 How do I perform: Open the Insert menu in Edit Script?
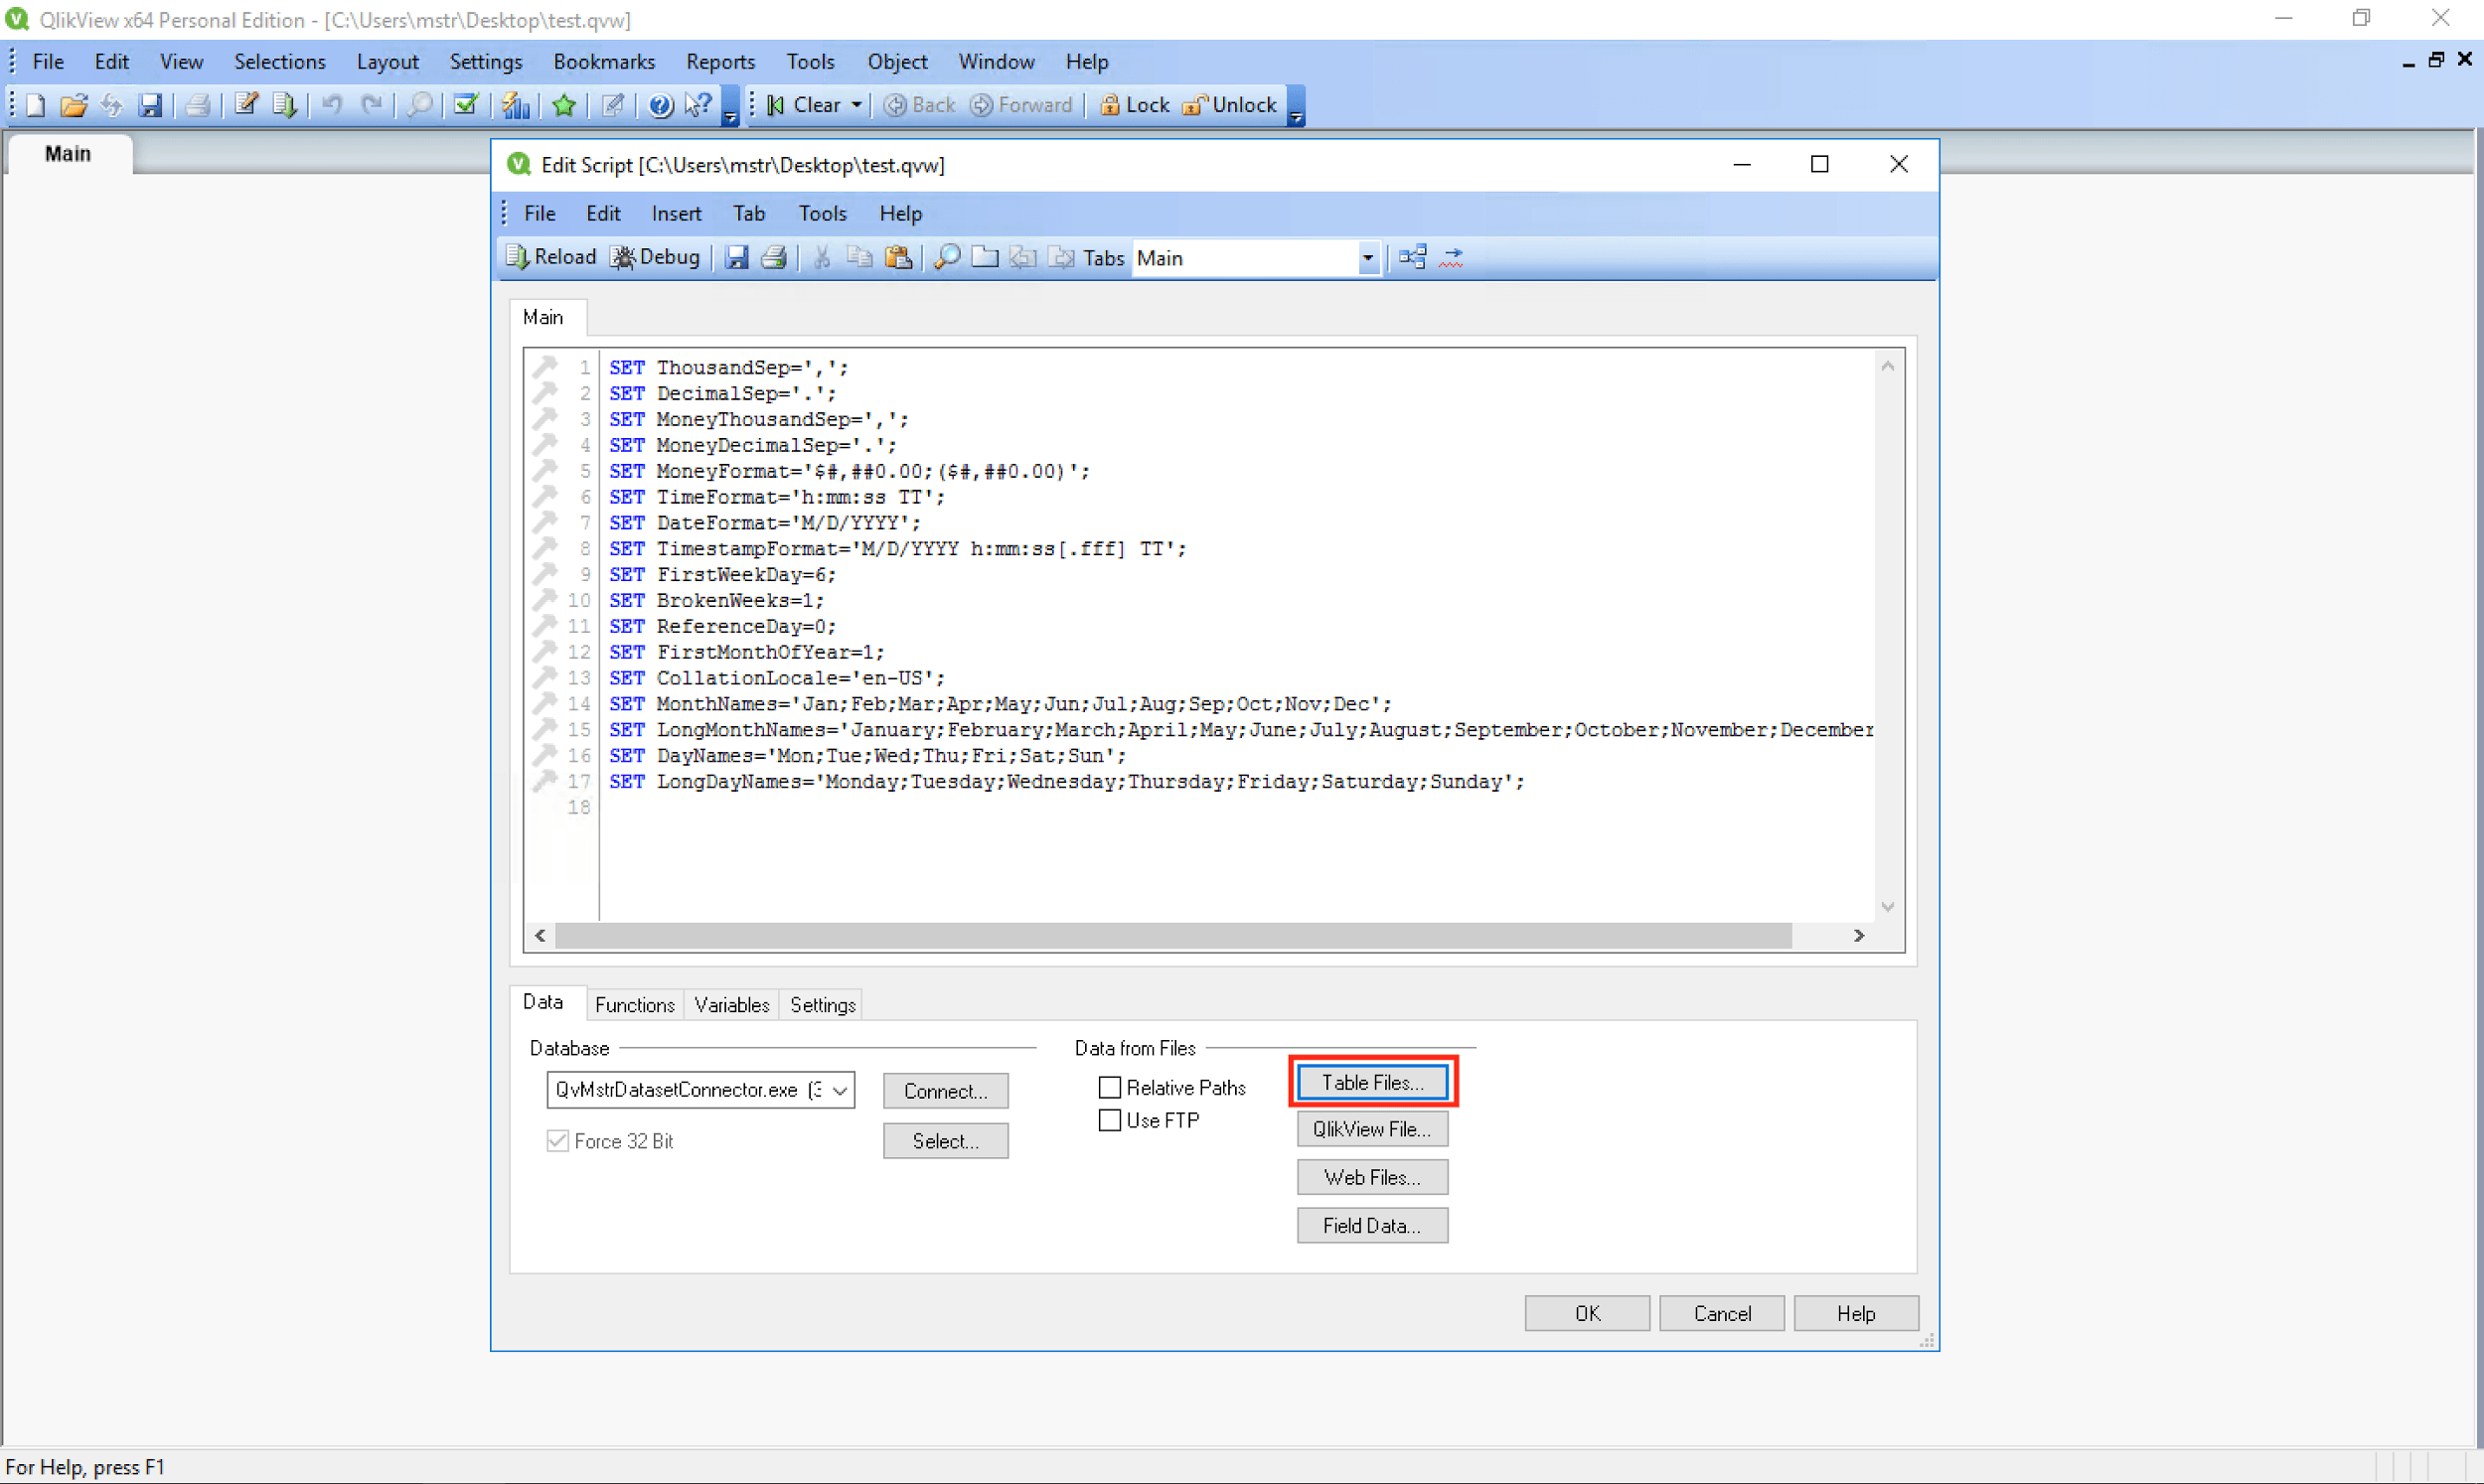tap(676, 213)
